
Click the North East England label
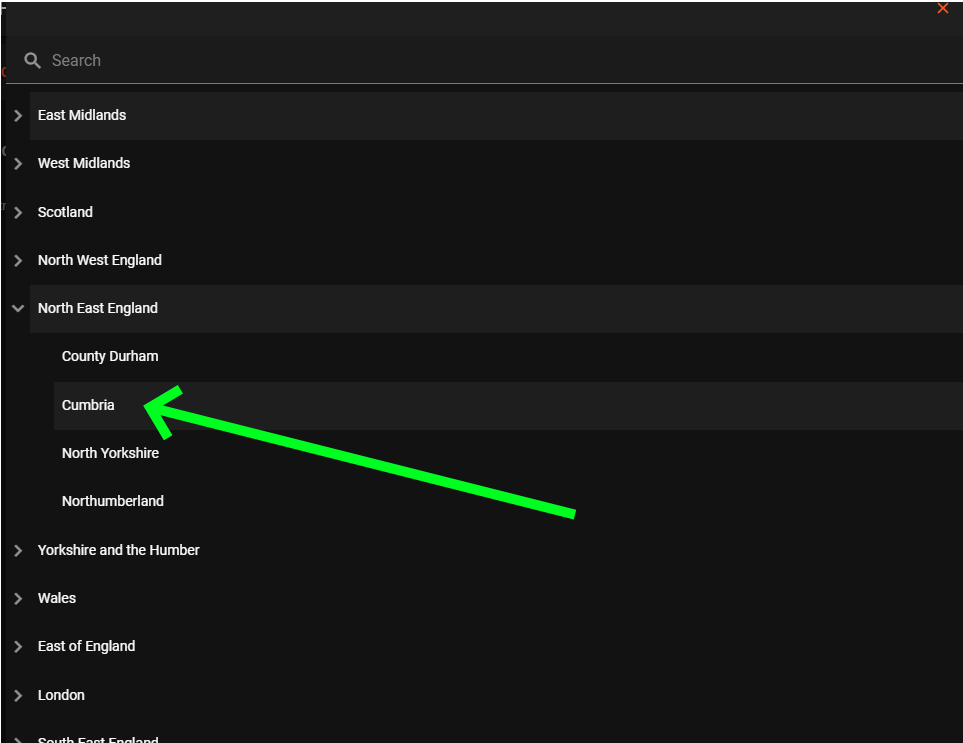click(98, 308)
